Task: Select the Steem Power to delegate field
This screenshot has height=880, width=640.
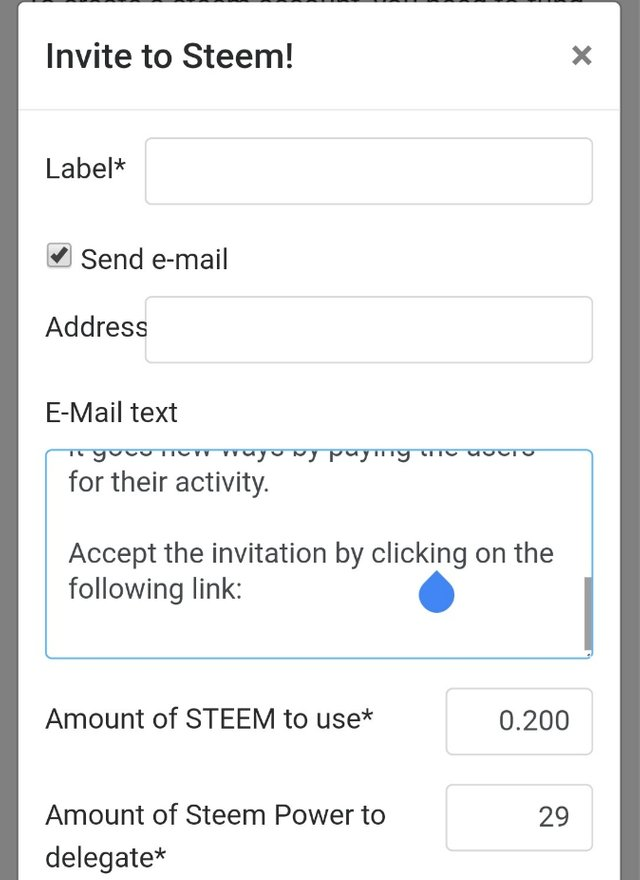Action: click(x=518, y=817)
